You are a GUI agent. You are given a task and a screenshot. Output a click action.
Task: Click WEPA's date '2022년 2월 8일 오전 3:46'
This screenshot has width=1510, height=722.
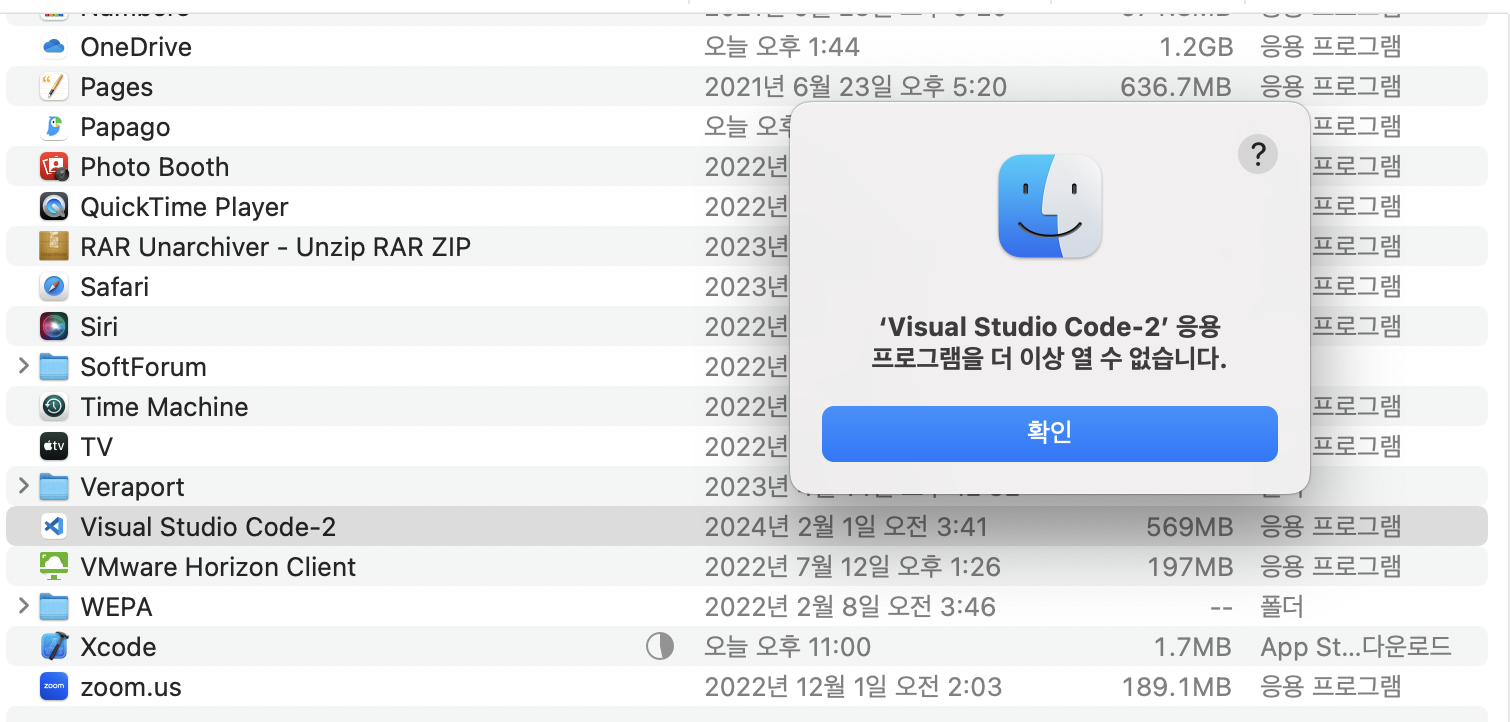coord(850,607)
